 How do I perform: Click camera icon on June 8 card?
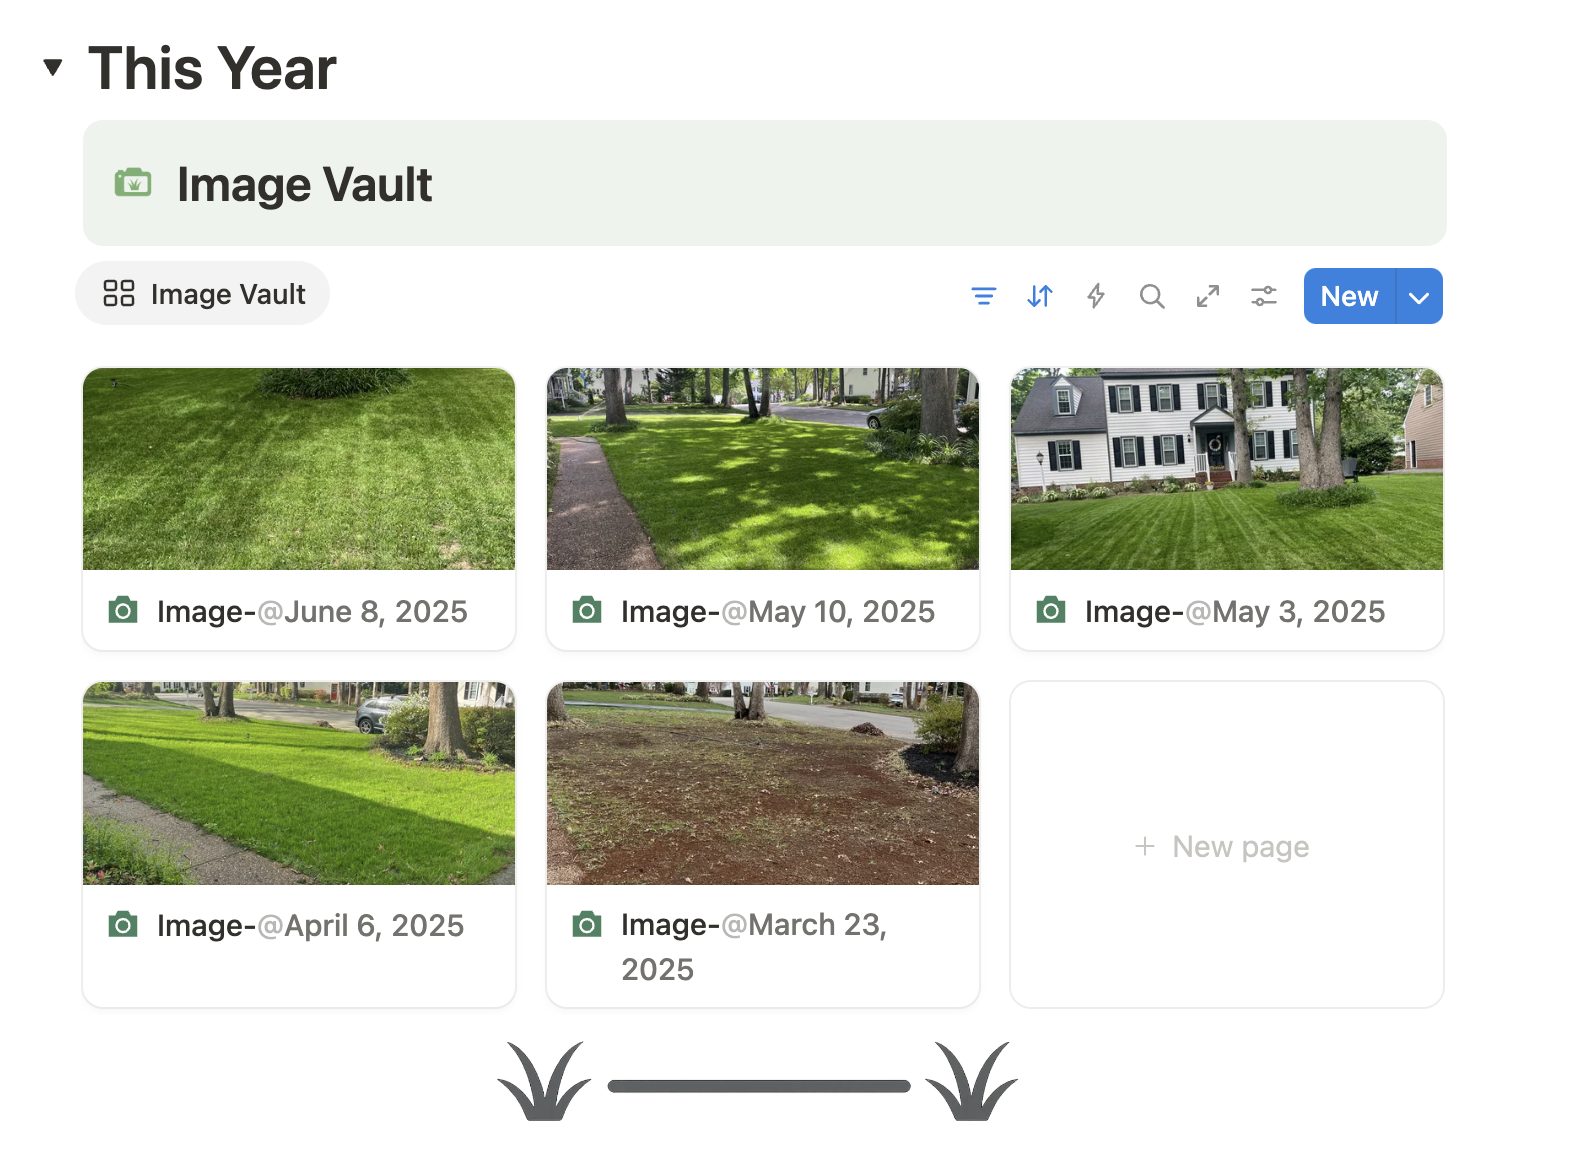[123, 610]
